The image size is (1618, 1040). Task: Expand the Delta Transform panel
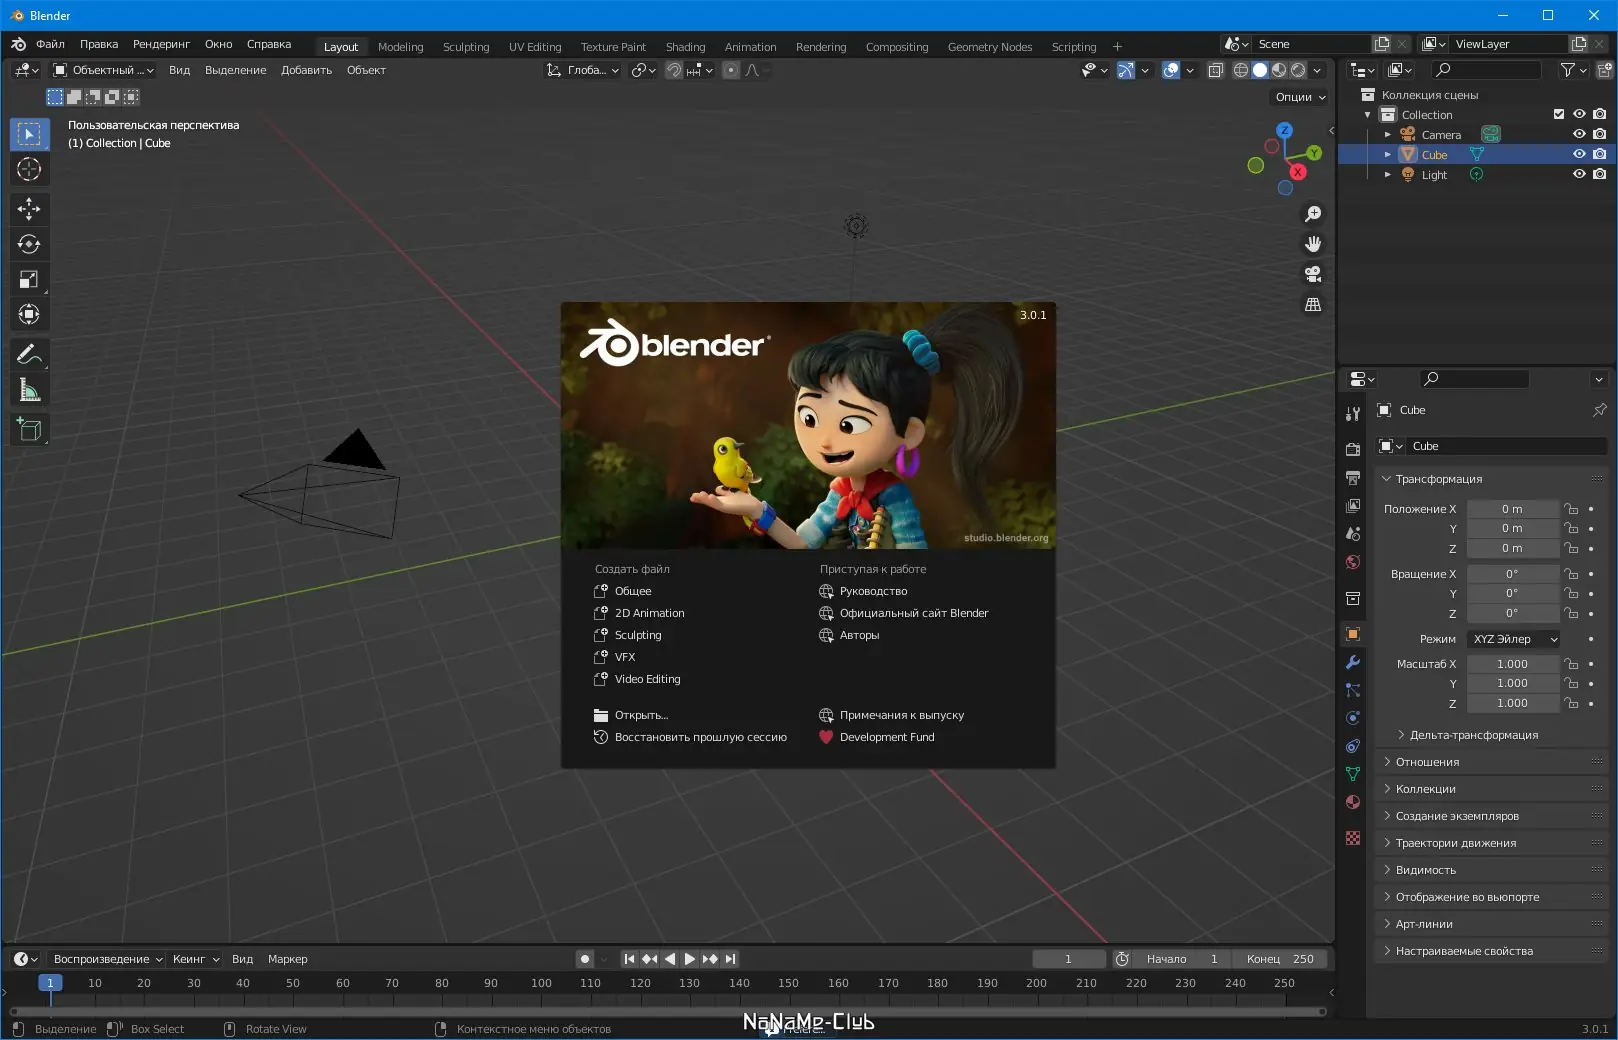pos(1473,735)
